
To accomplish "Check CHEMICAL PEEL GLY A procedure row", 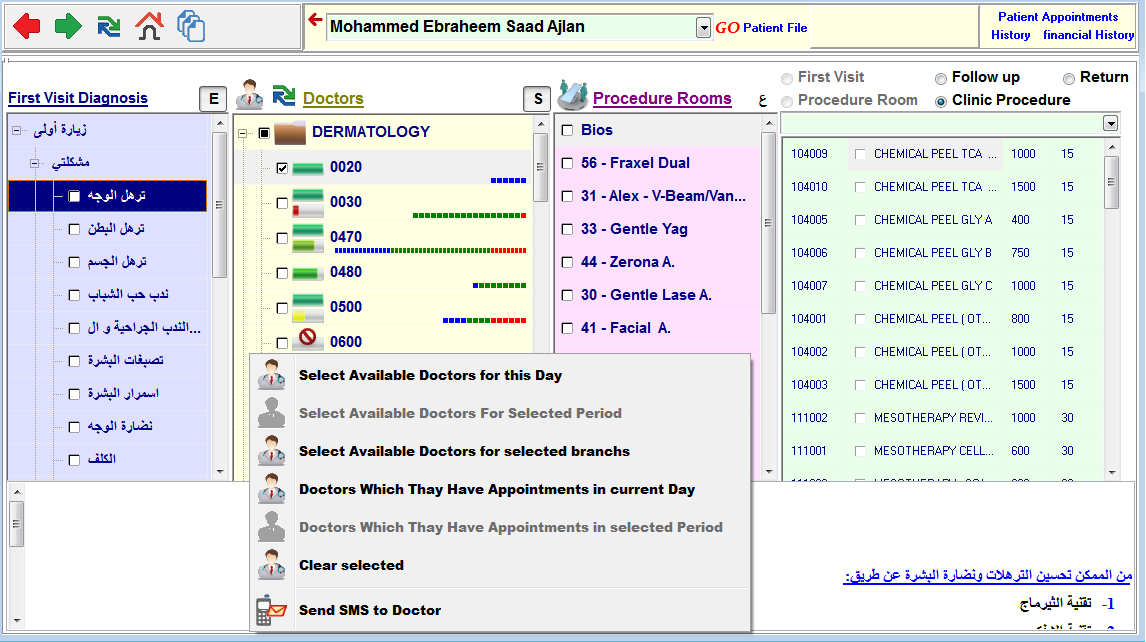I will click(860, 220).
